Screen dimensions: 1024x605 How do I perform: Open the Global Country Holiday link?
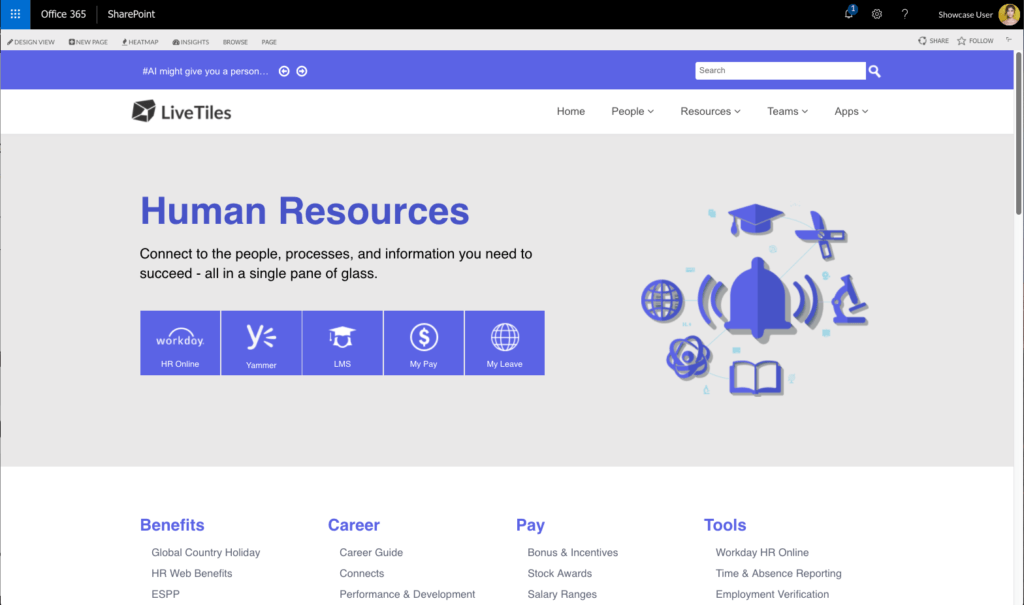206,553
